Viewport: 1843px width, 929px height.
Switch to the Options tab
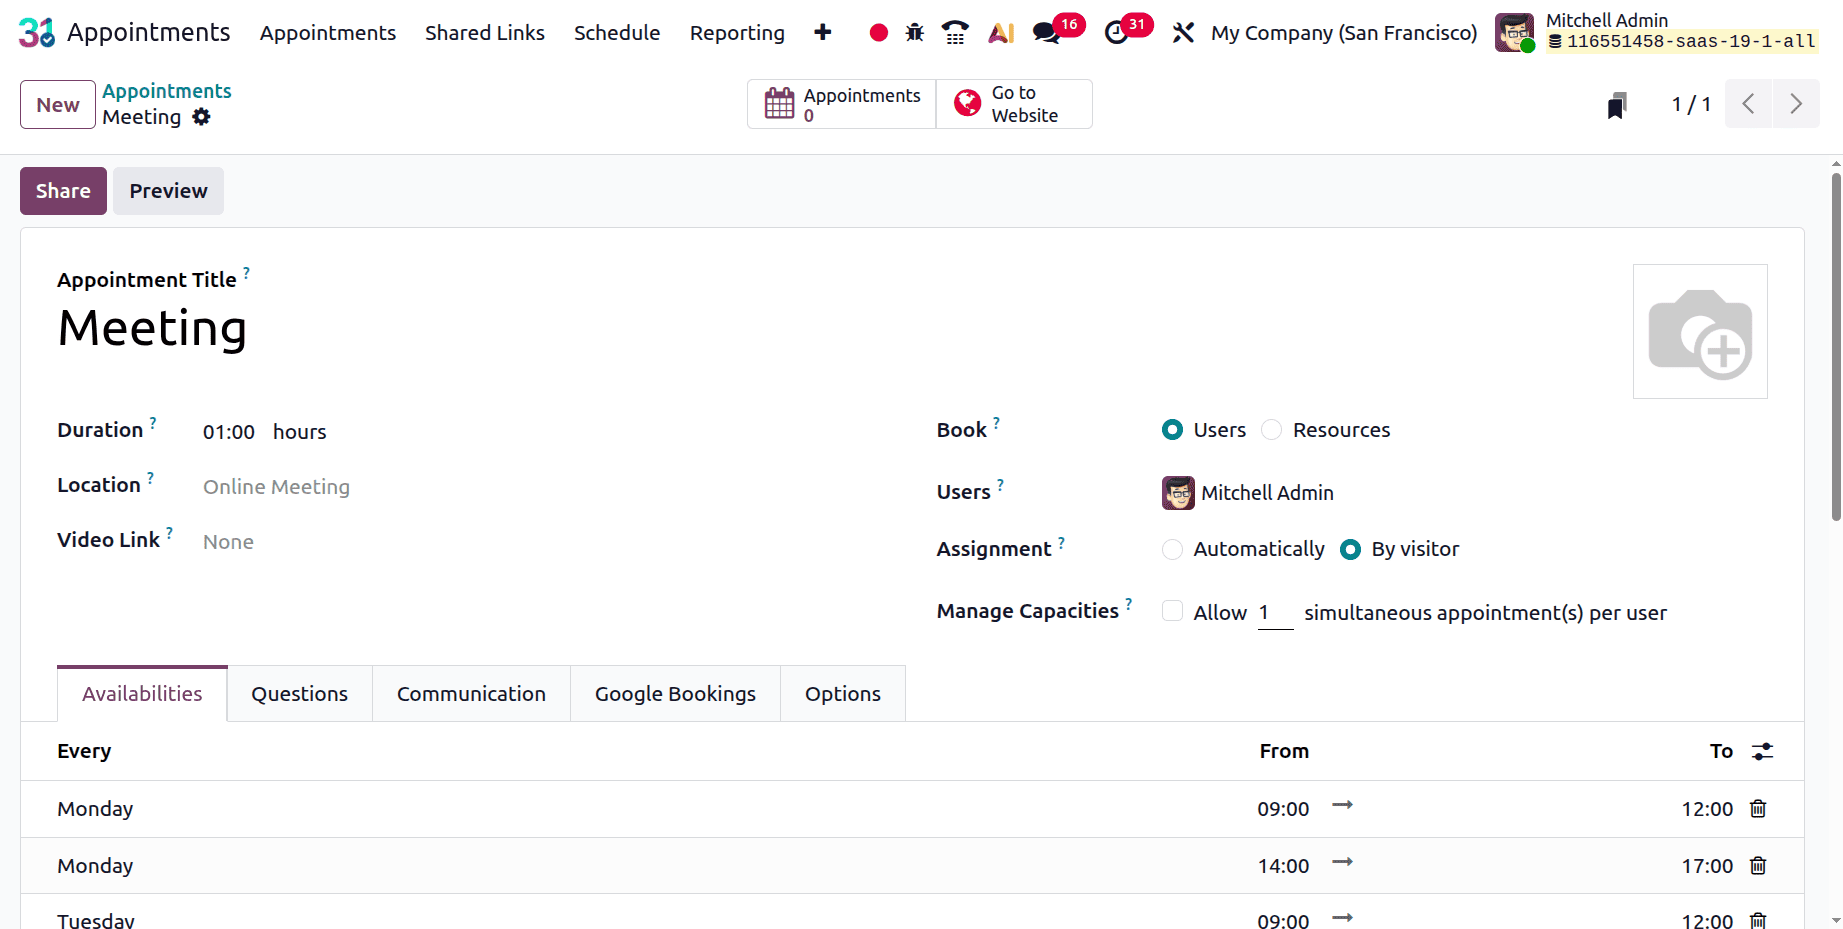coord(843,694)
